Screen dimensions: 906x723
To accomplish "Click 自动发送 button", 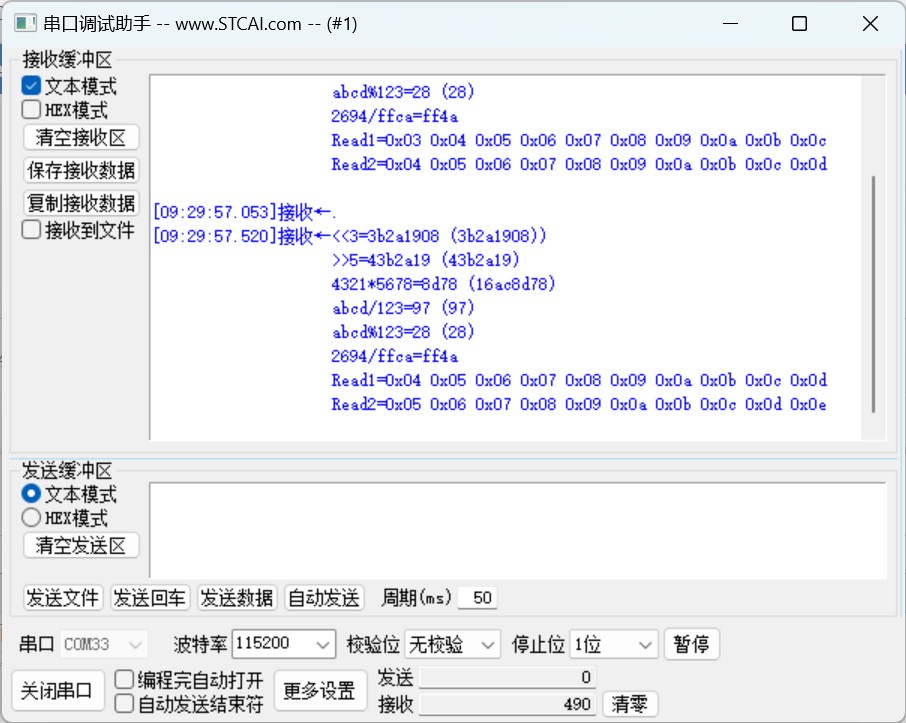I will (324, 598).
